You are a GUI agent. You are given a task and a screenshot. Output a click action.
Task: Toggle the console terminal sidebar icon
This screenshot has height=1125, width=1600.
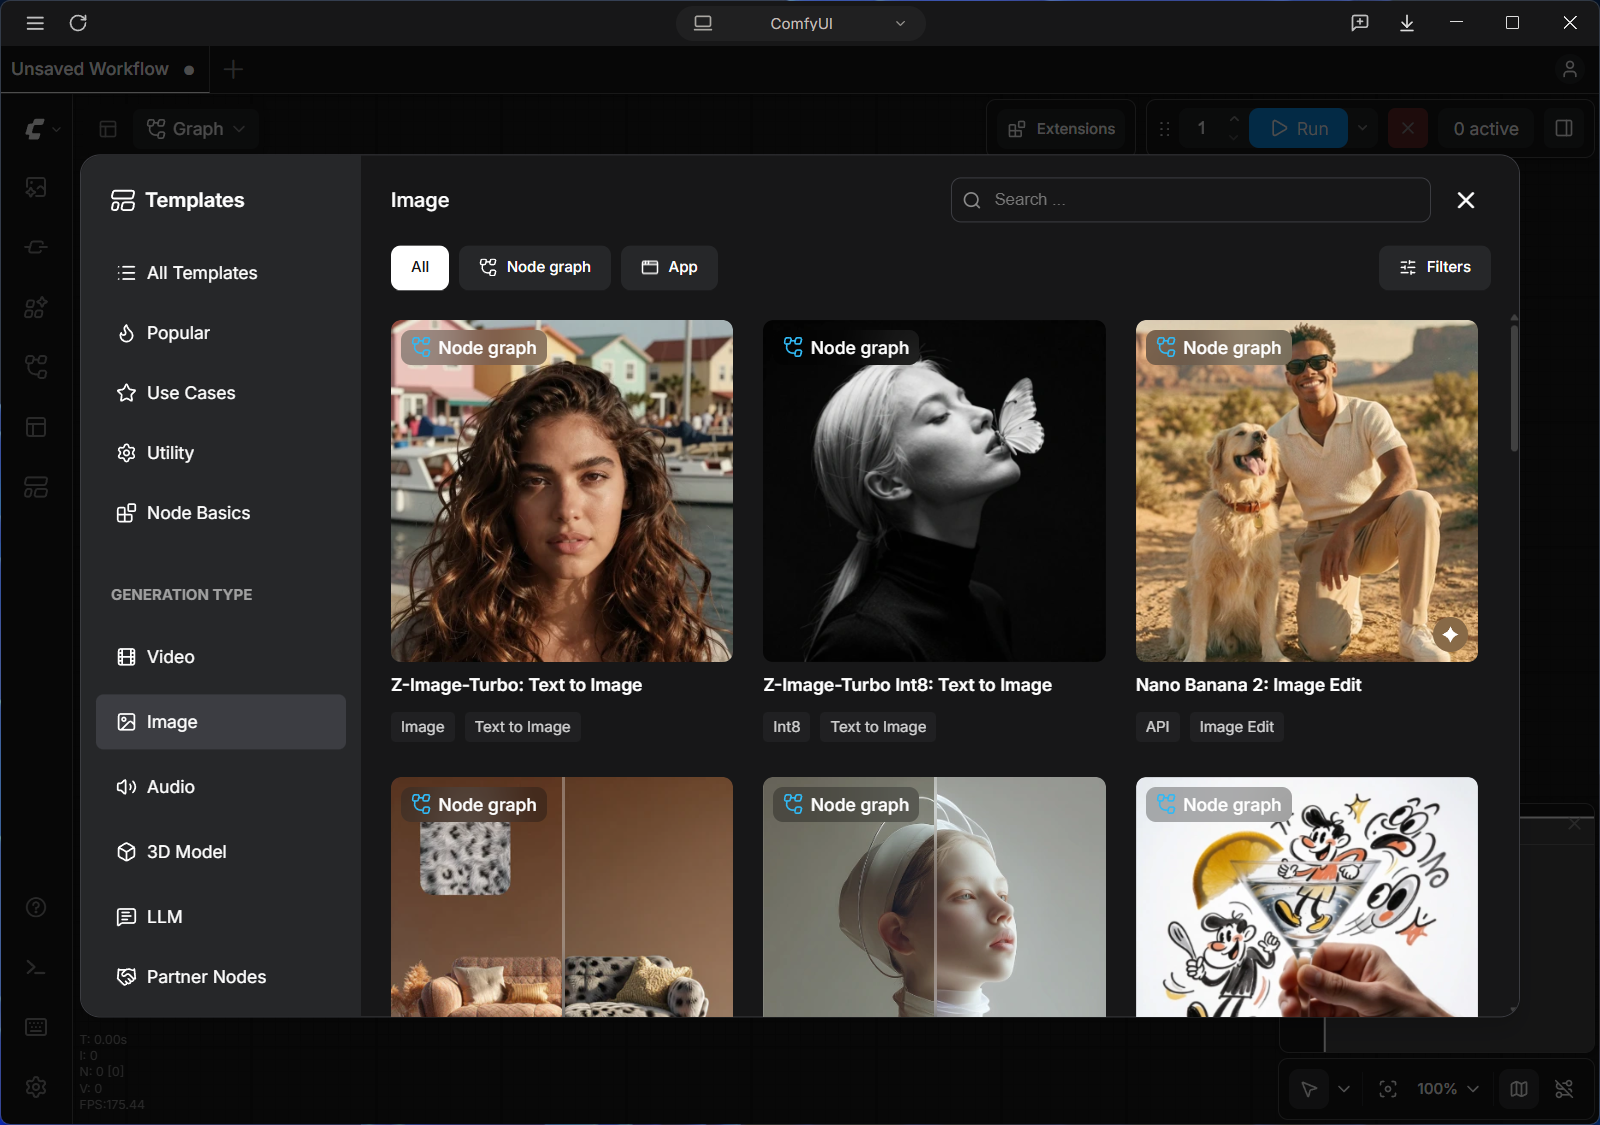tap(36, 967)
